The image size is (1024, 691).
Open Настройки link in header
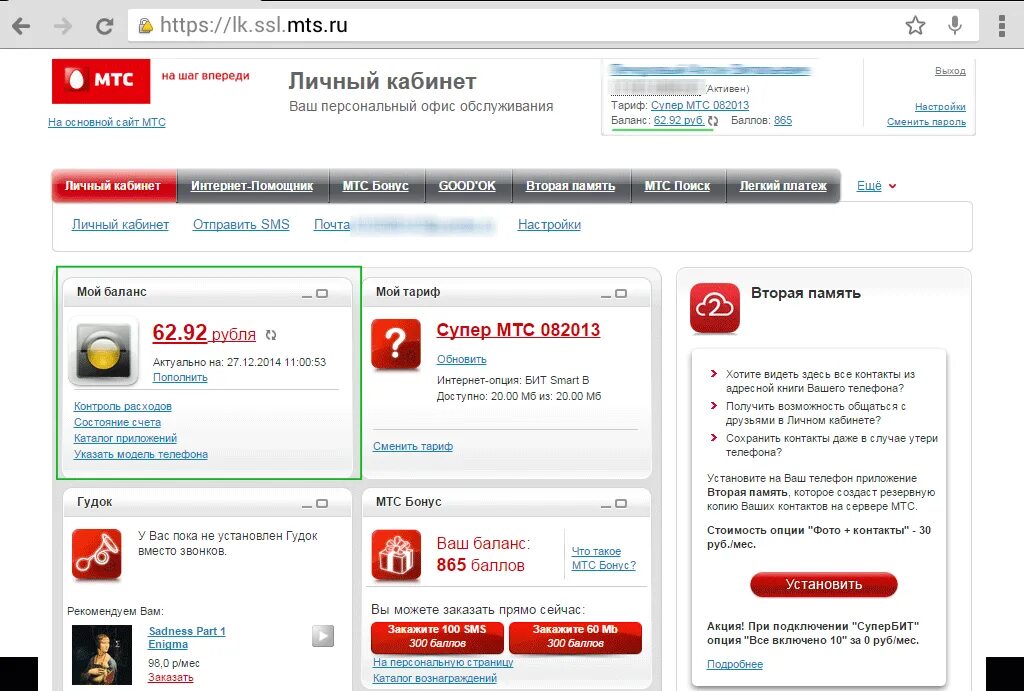pos(940,106)
